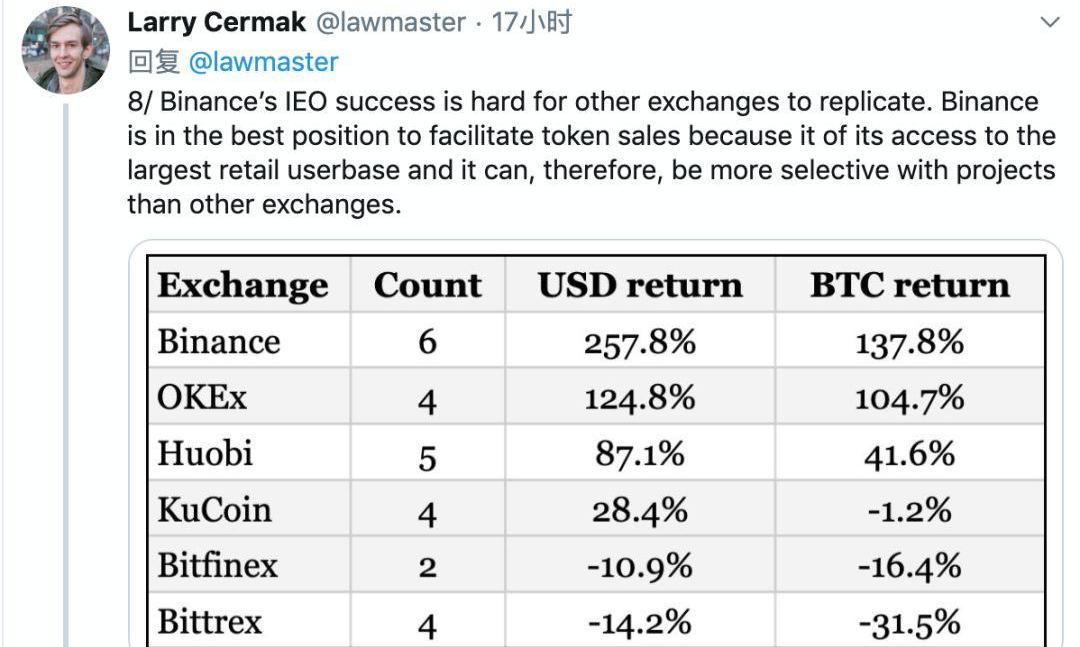Click the 257.8% USD return value
This screenshot has width=1080, height=647.
[640, 342]
